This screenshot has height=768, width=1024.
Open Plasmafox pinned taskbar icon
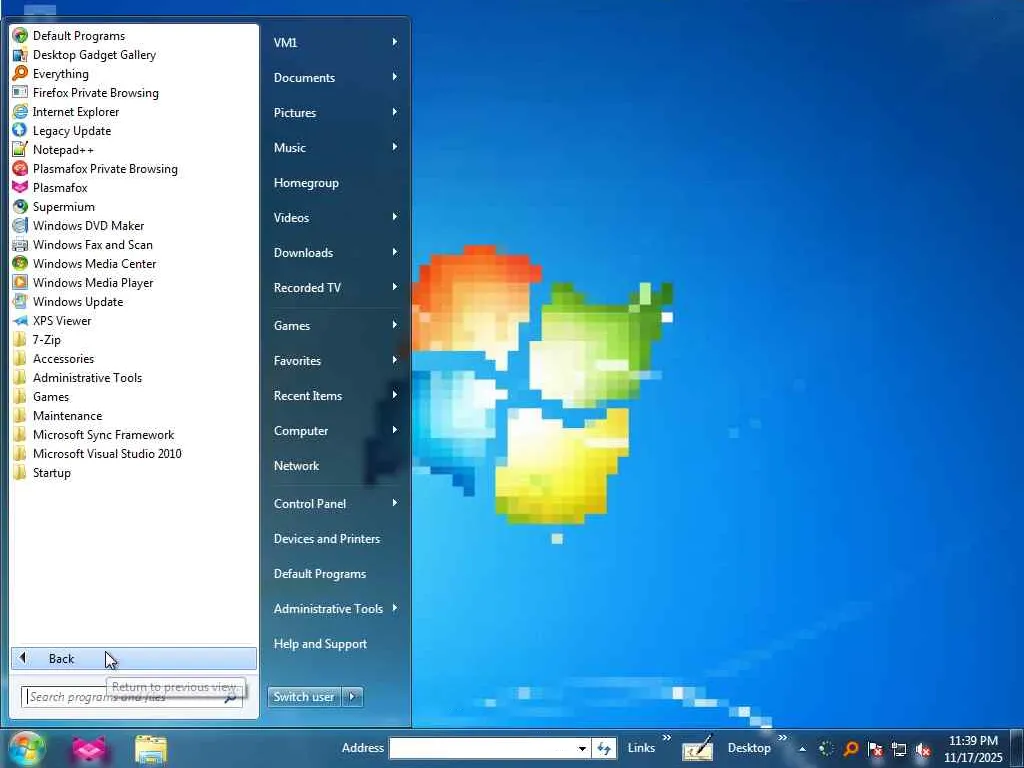coord(89,749)
